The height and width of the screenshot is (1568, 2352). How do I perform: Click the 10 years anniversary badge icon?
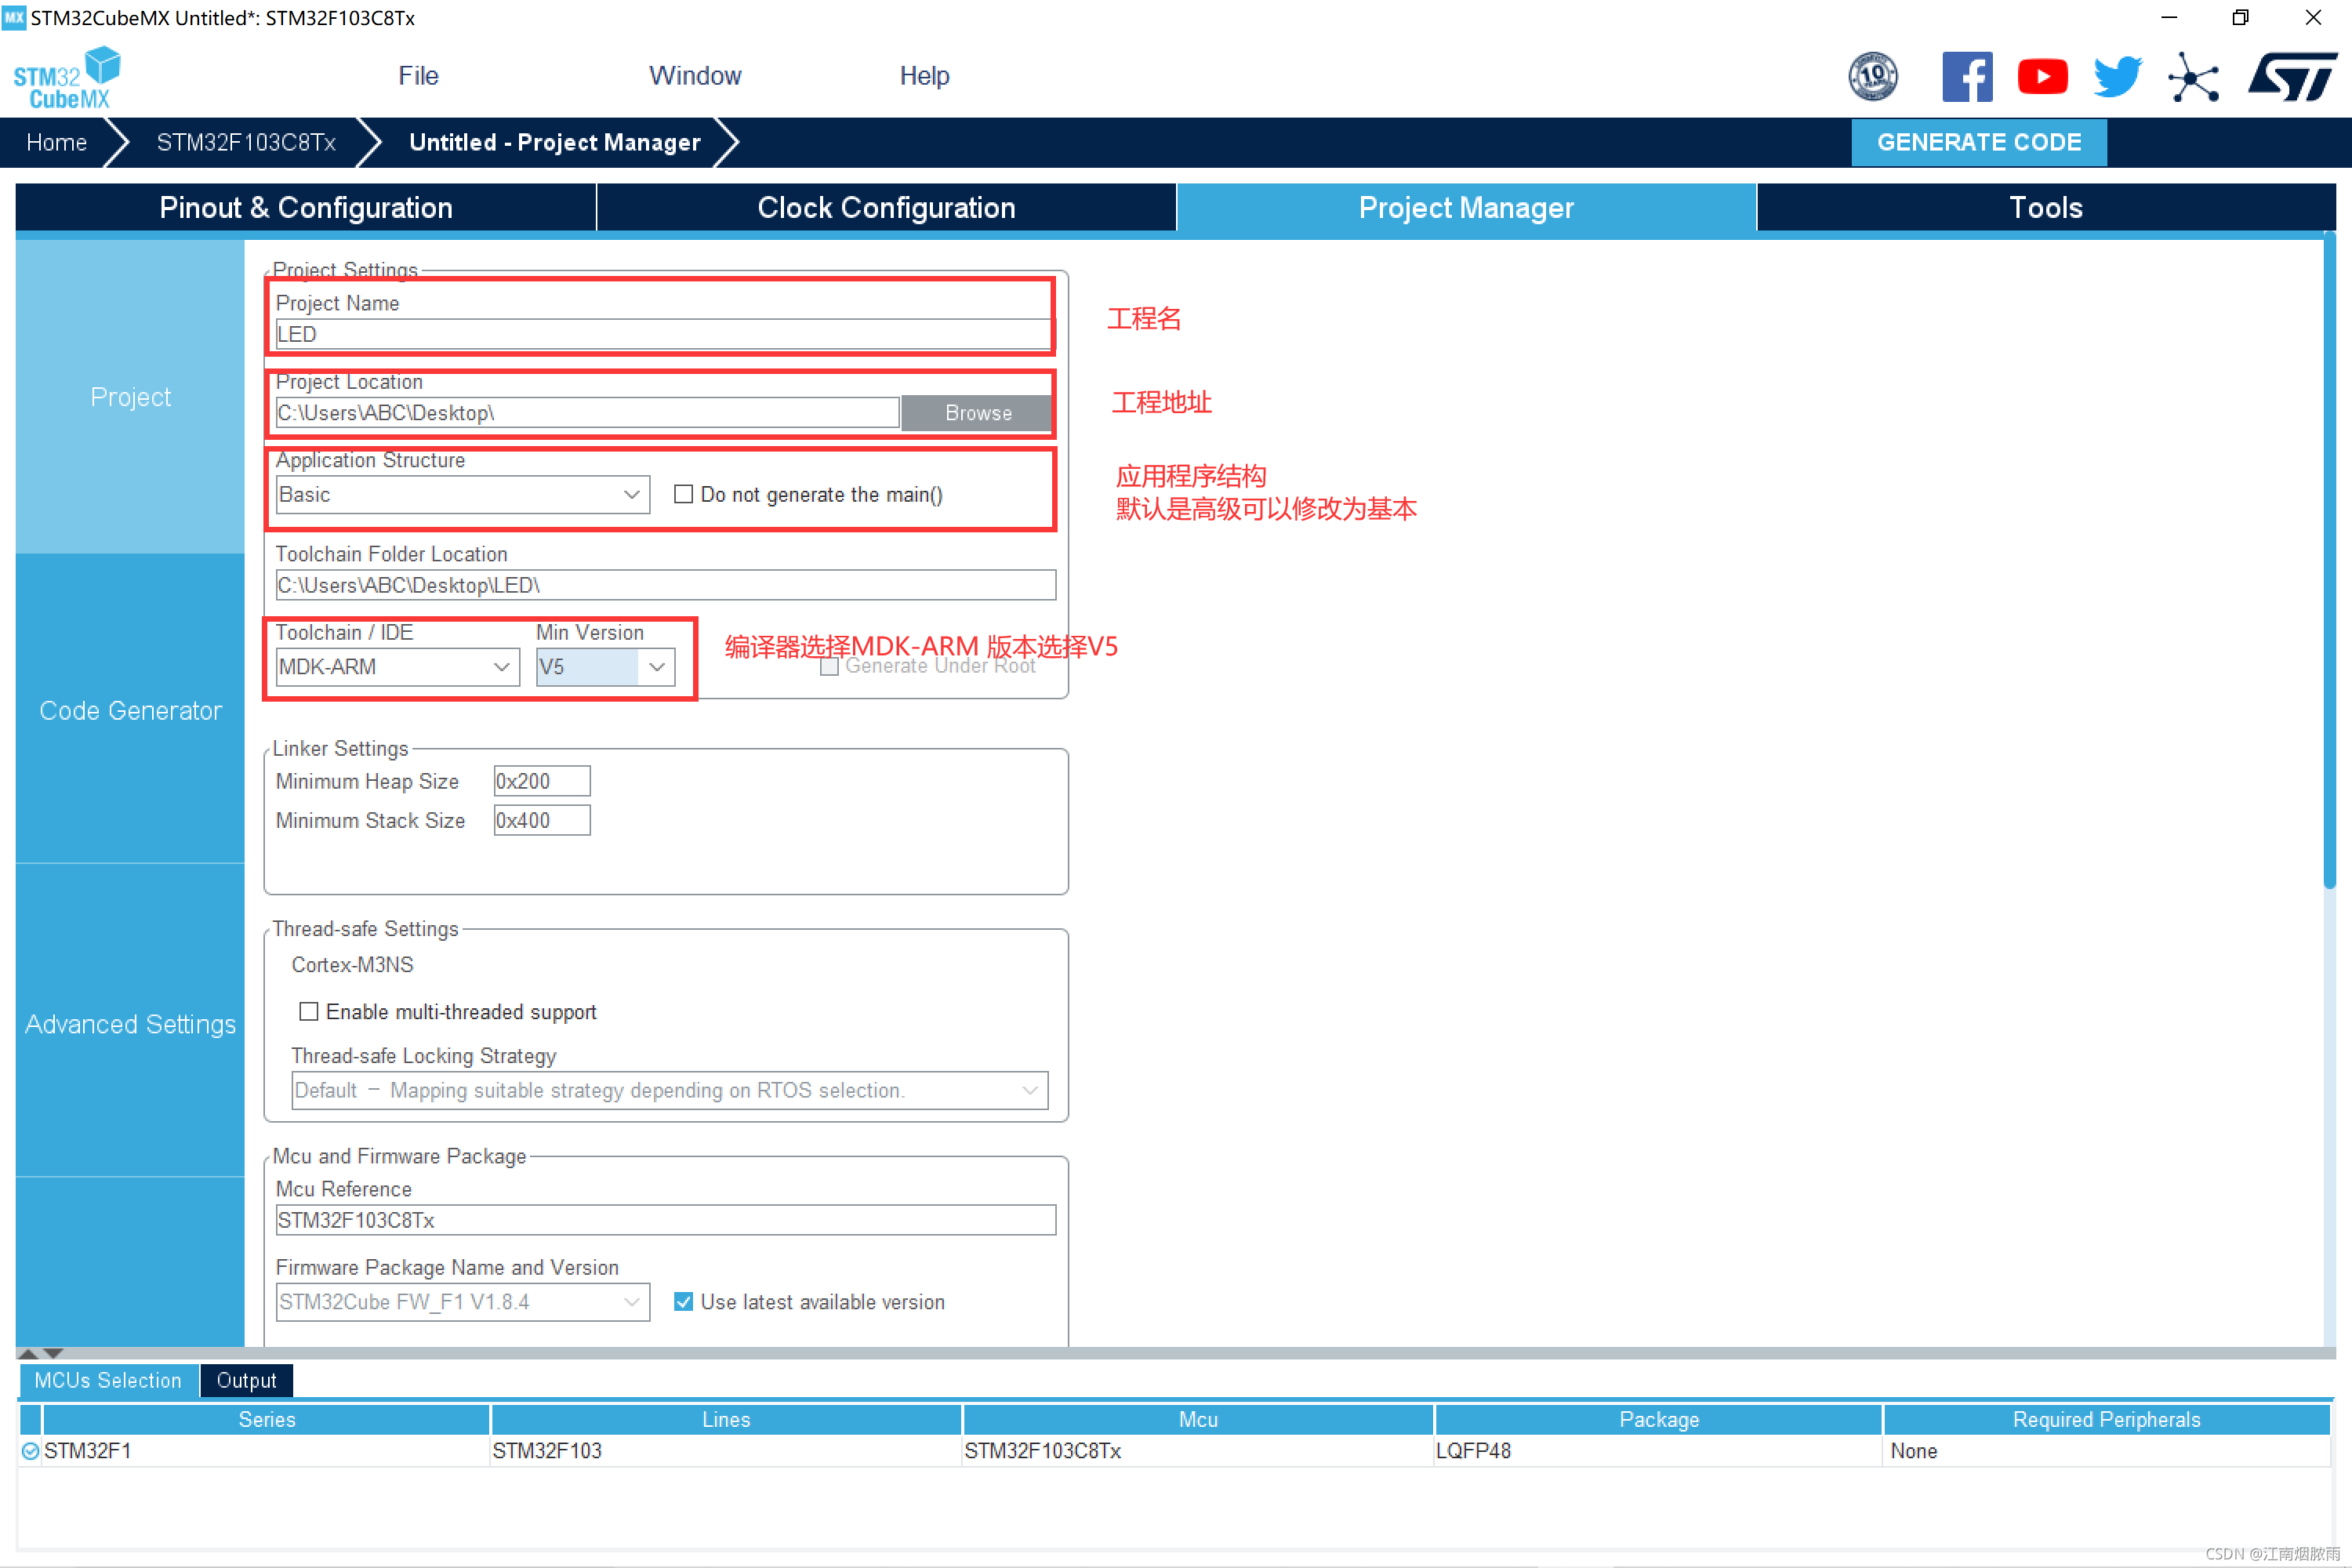[x=1872, y=77]
